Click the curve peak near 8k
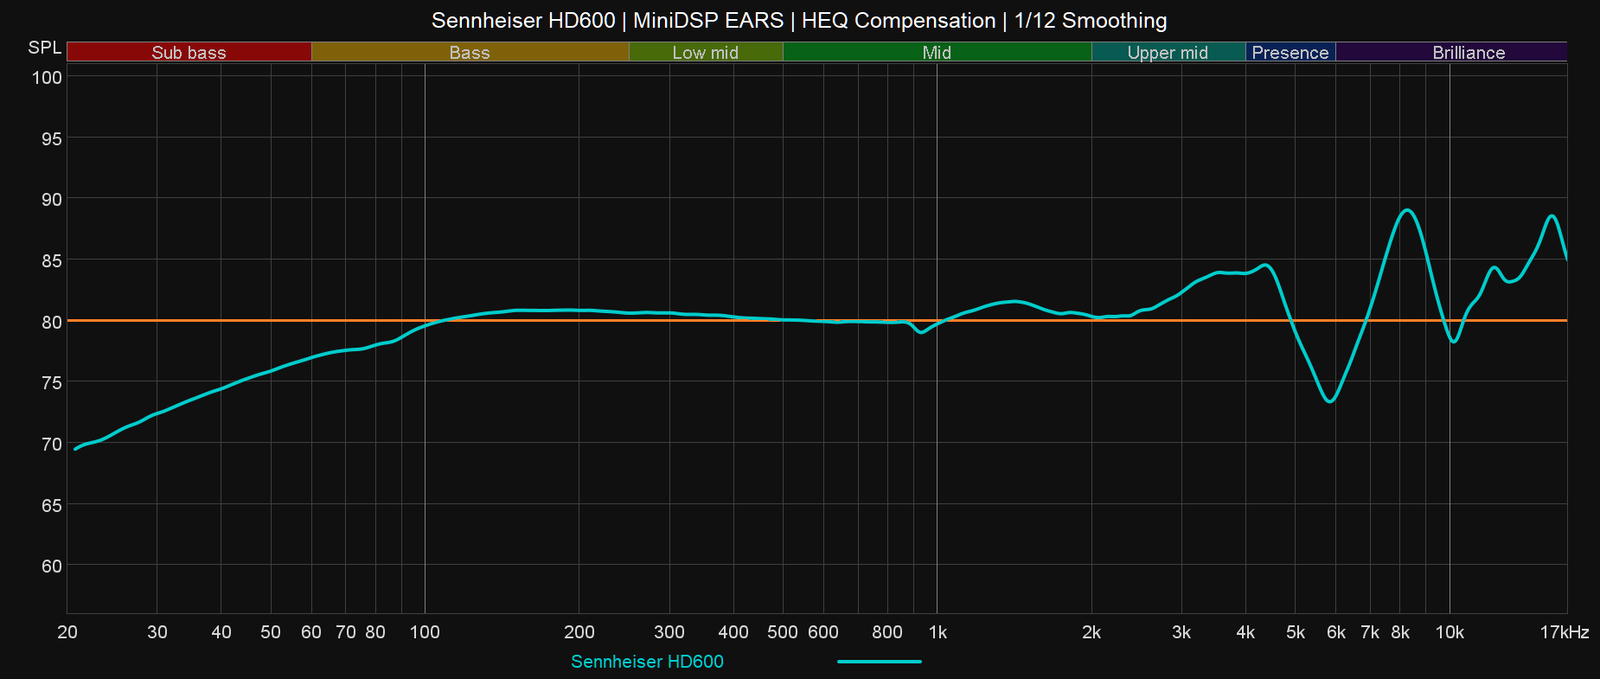 1407,210
